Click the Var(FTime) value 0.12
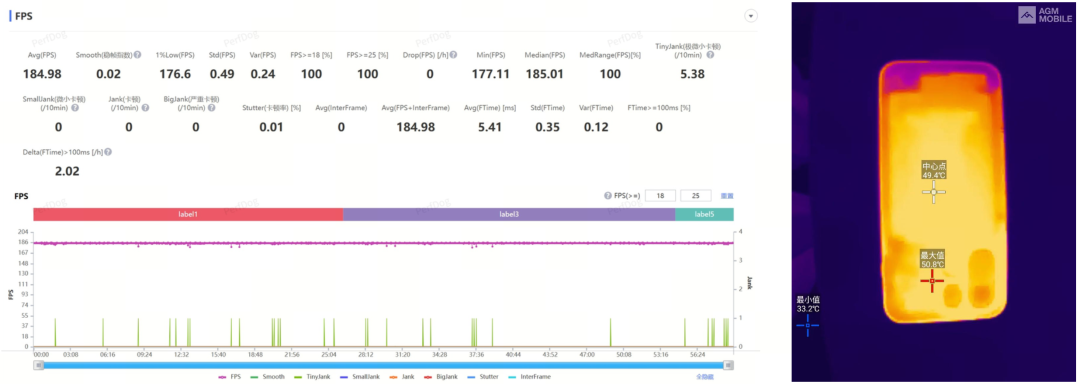Screen dimensions: 1080x384 [596, 127]
